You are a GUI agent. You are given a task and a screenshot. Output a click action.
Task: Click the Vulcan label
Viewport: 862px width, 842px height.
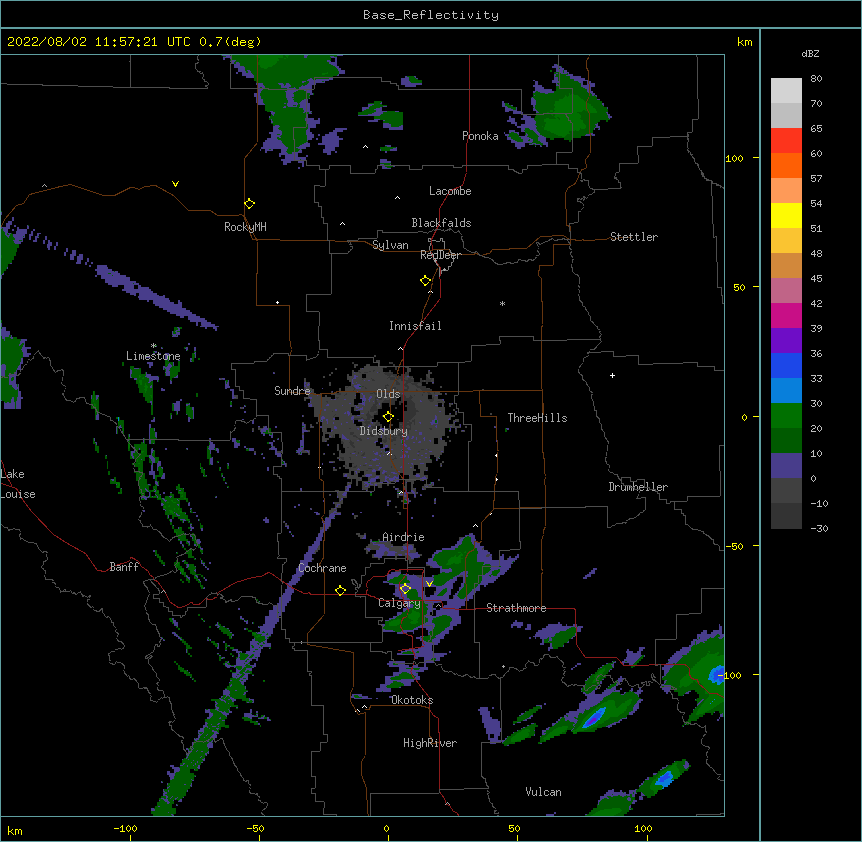pyautogui.click(x=543, y=792)
